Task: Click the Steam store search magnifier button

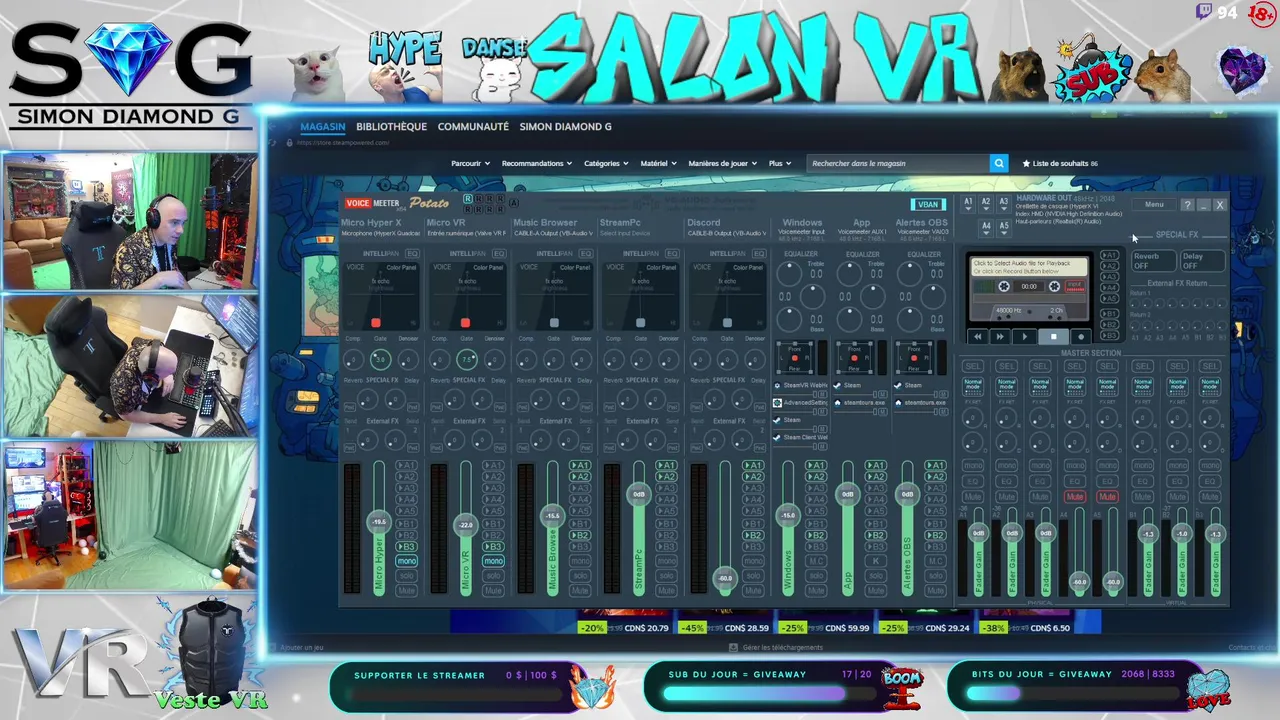Action: (x=998, y=163)
